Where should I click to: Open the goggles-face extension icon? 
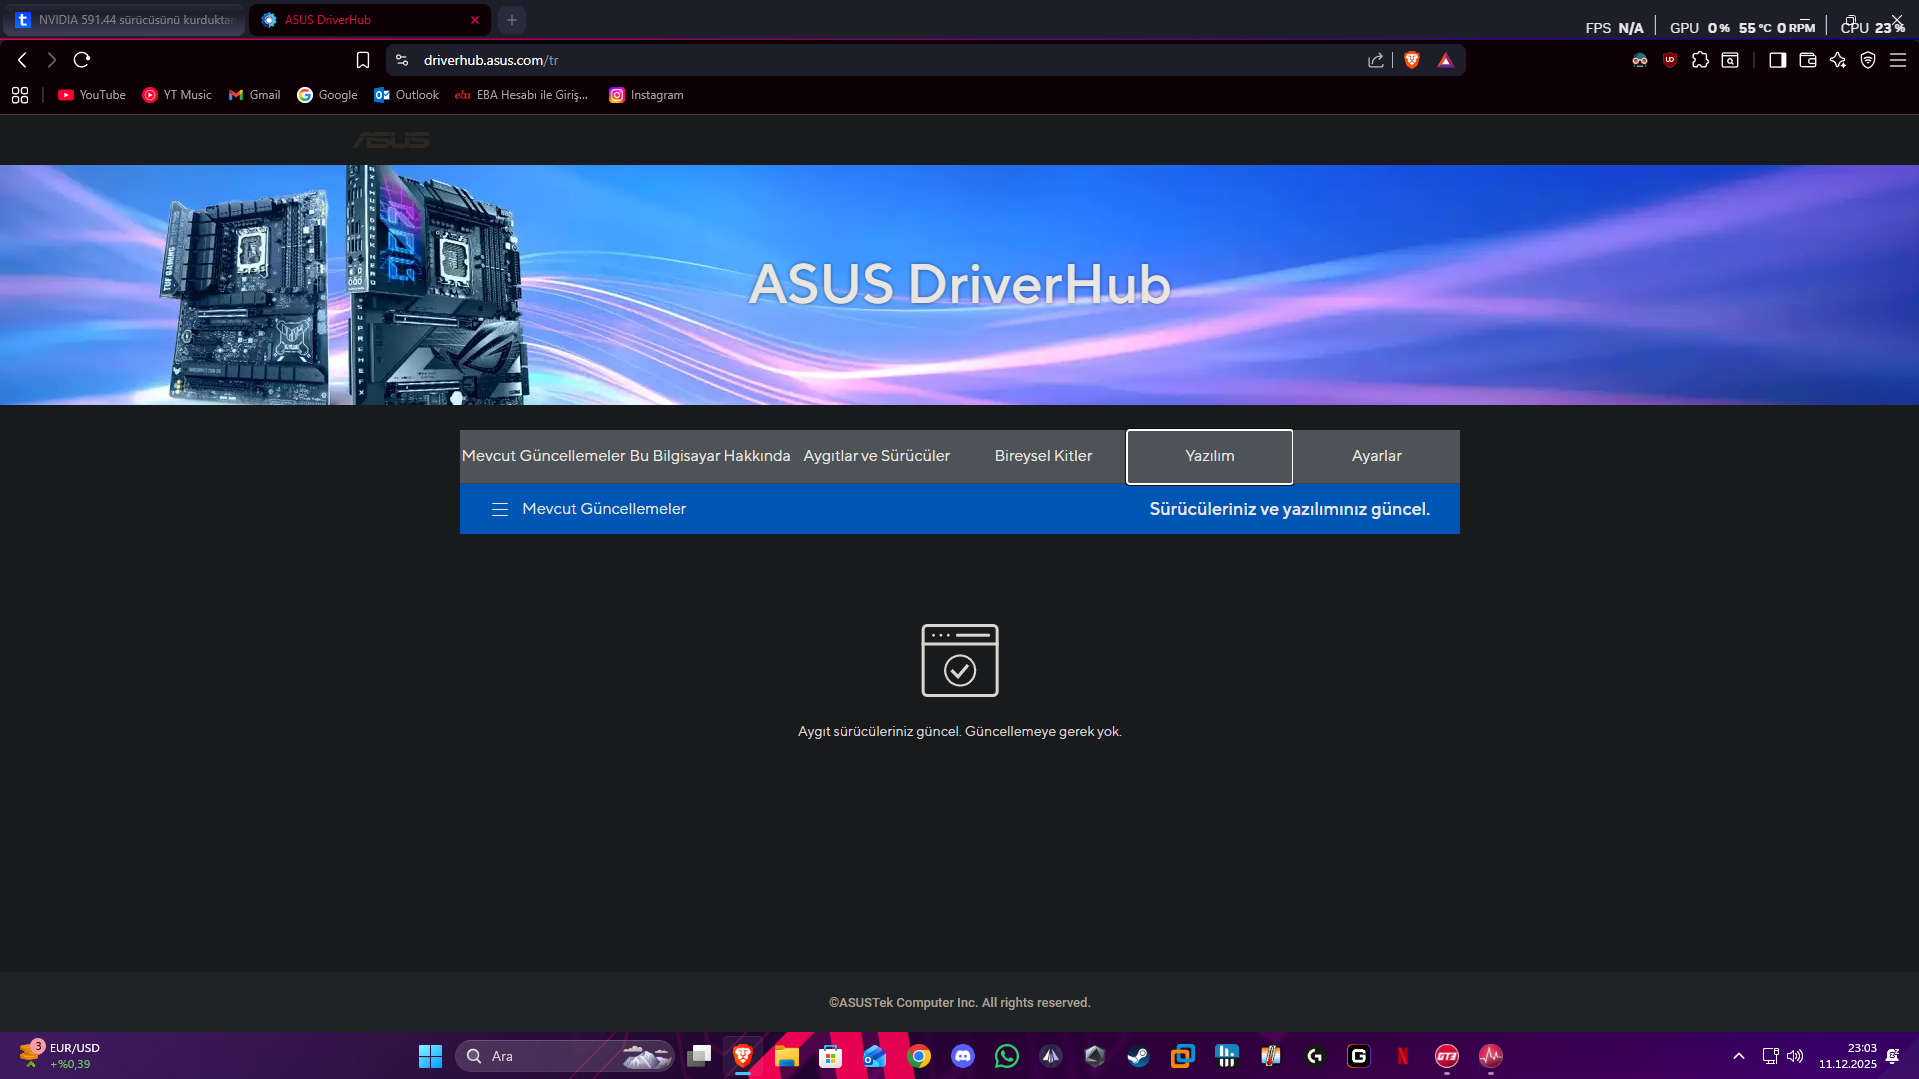coord(1640,60)
